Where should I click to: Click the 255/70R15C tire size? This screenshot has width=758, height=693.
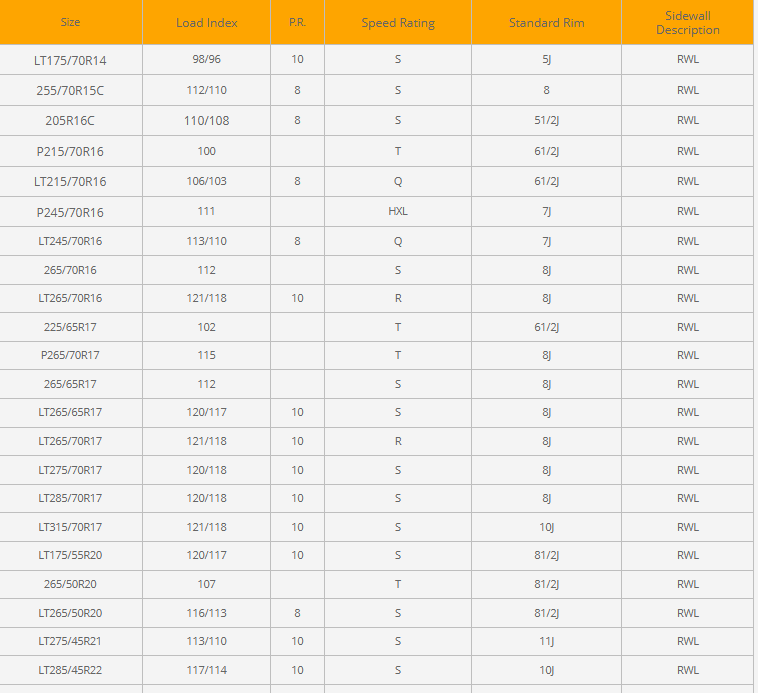point(70,90)
